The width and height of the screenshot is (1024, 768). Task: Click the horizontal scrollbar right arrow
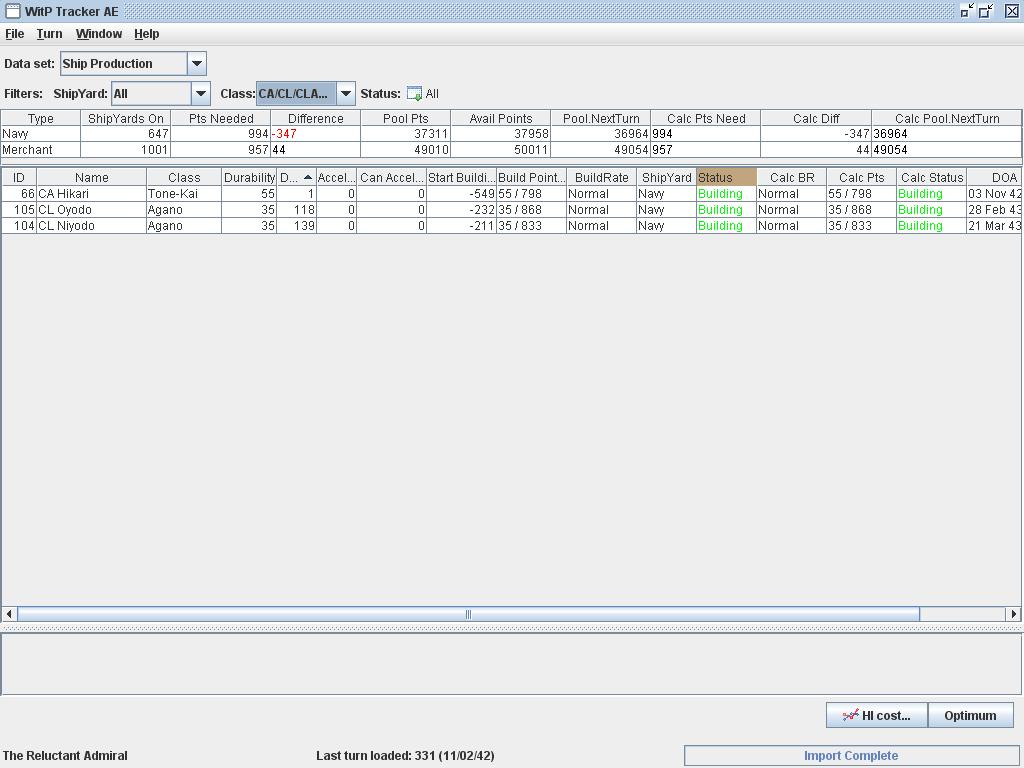[1014, 614]
